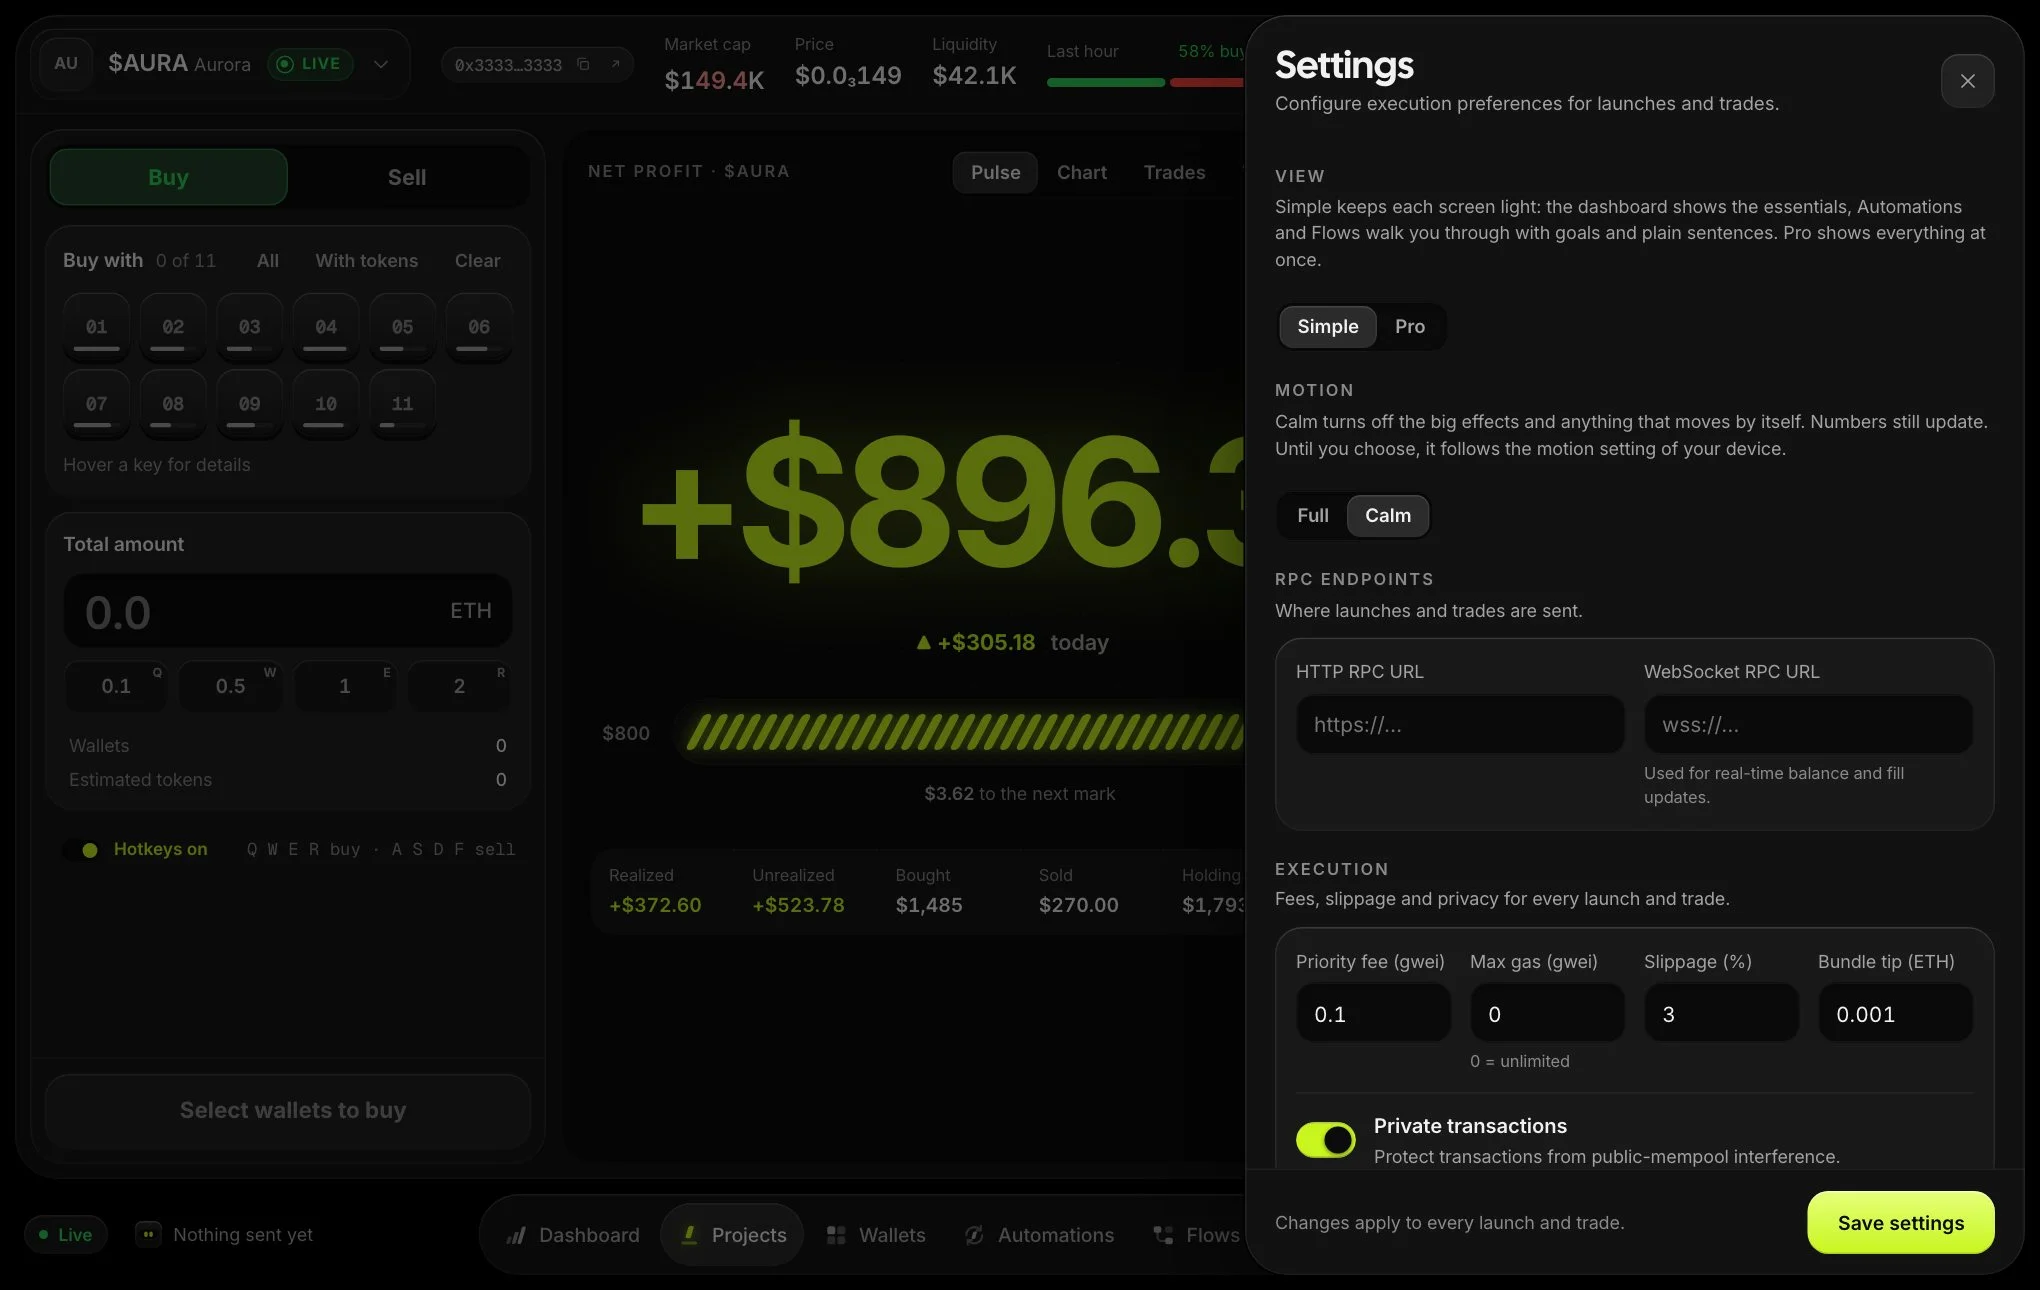
Task: Click Save settings button
Action: tap(1900, 1222)
